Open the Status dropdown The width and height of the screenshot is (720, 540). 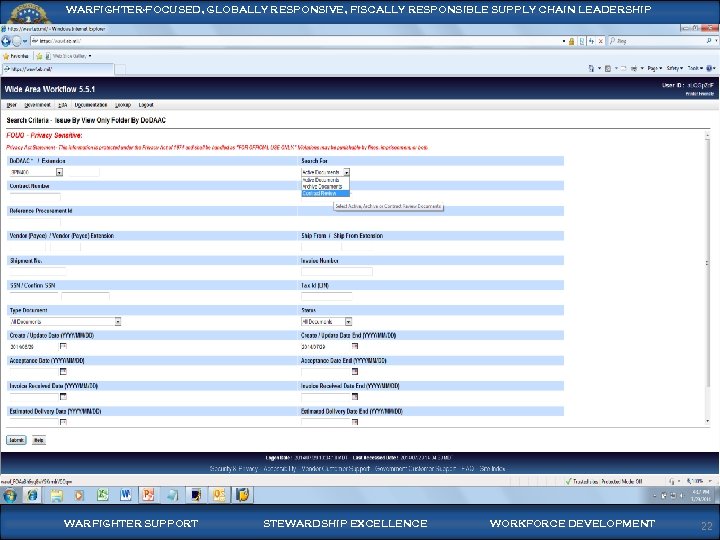click(x=348, y=321)
